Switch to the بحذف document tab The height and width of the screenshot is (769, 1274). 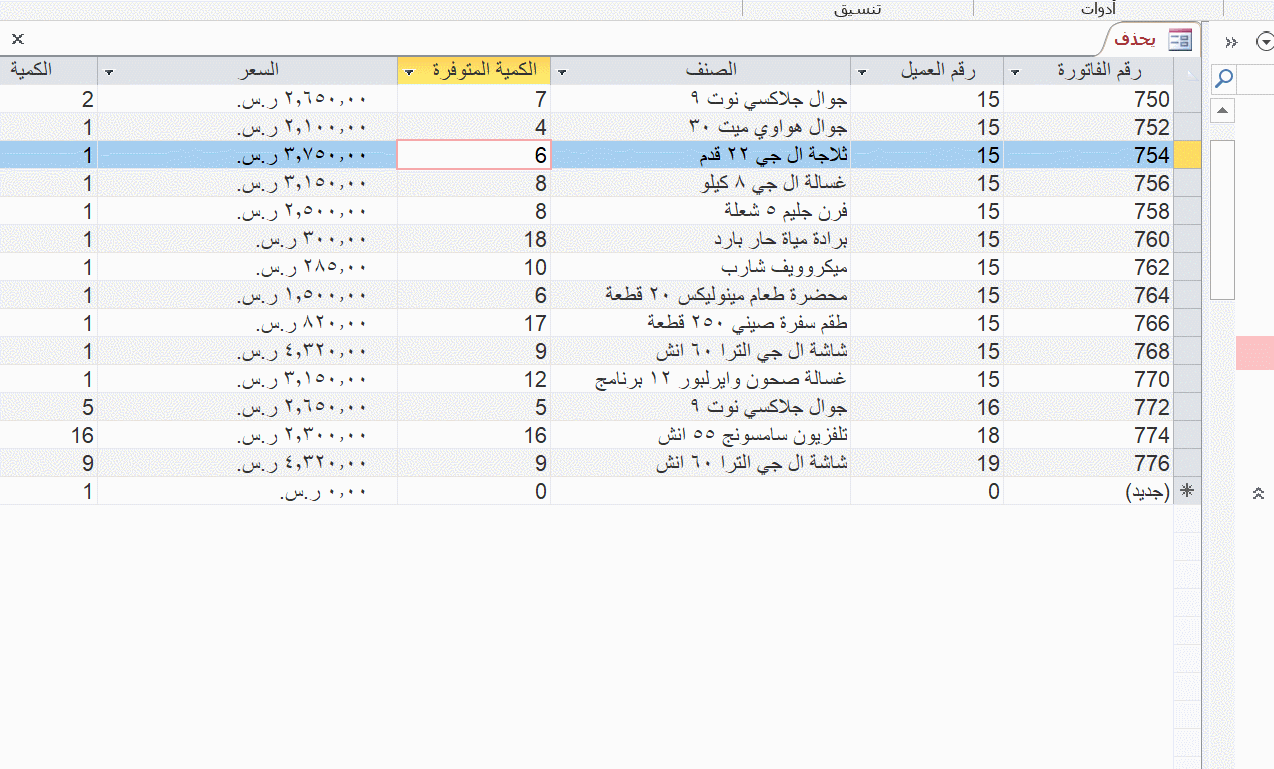click(1135, 40)
